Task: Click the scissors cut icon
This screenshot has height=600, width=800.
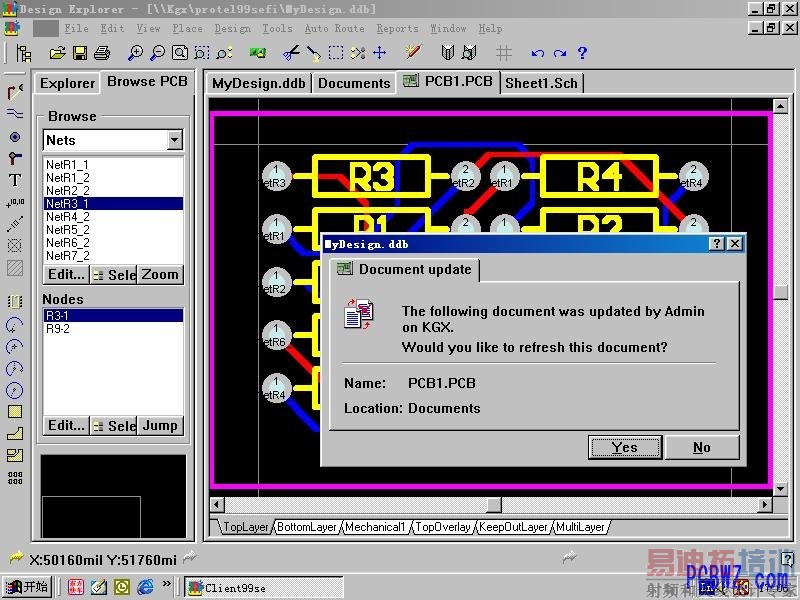Action: [291, 53]
